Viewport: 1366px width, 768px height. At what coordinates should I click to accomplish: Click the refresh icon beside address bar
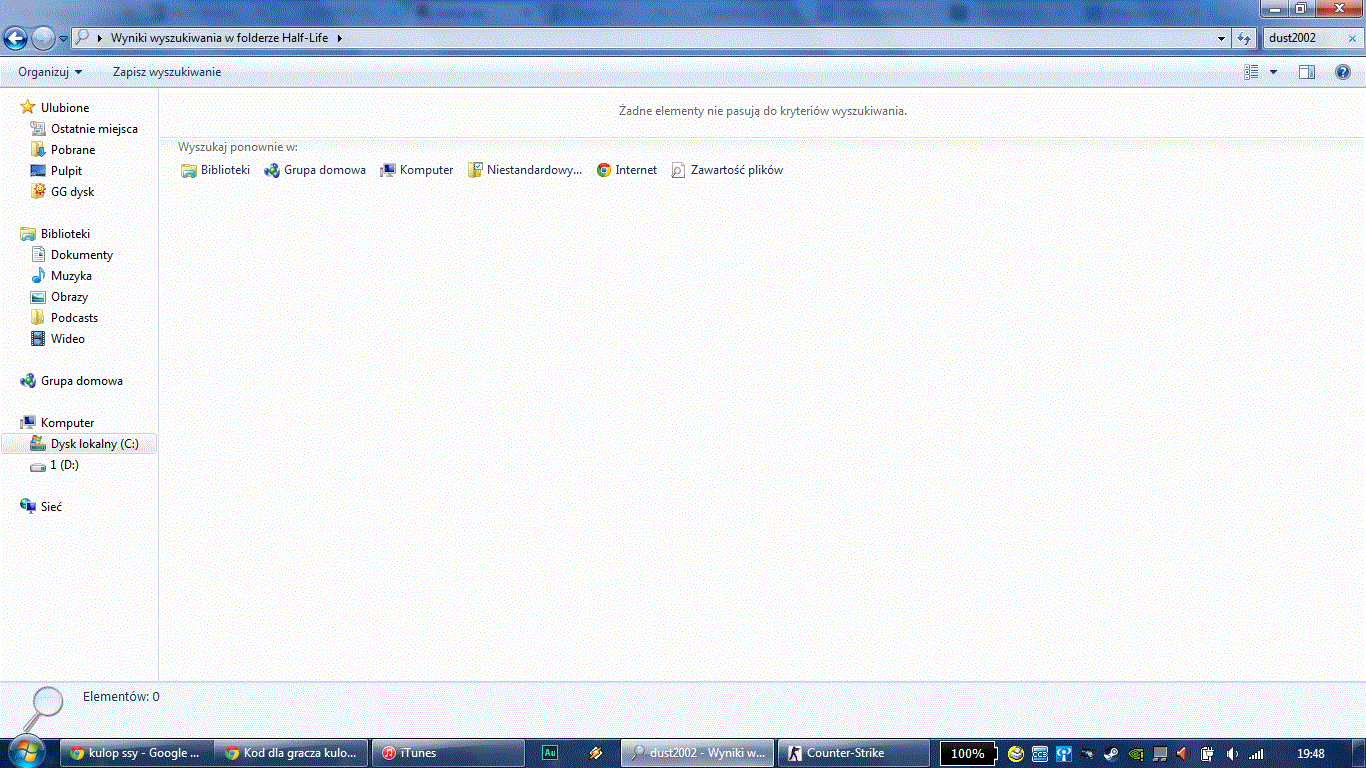1244,38
